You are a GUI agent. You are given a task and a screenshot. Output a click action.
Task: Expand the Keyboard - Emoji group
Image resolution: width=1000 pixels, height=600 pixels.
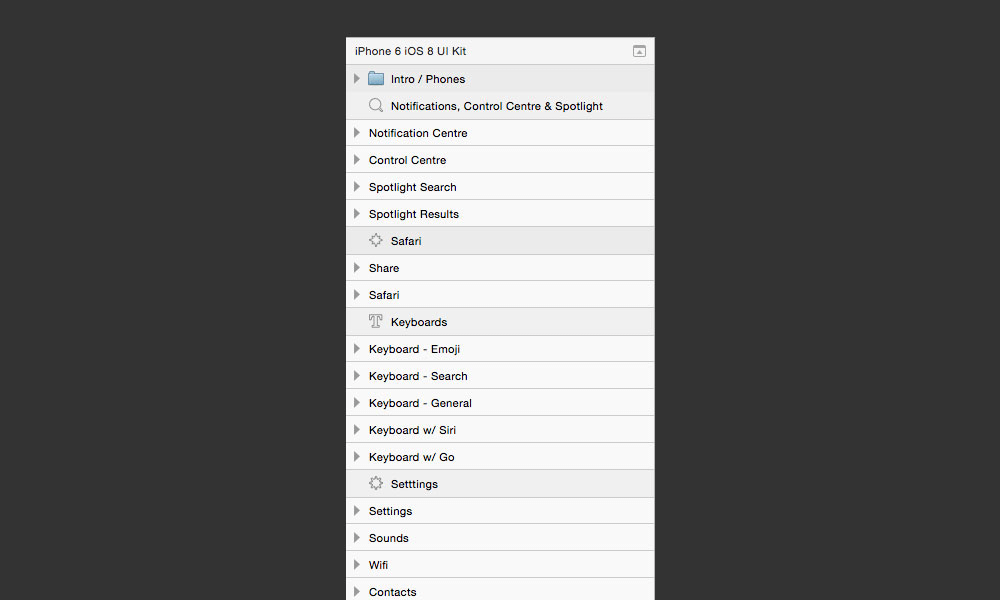tap(357, 348)
